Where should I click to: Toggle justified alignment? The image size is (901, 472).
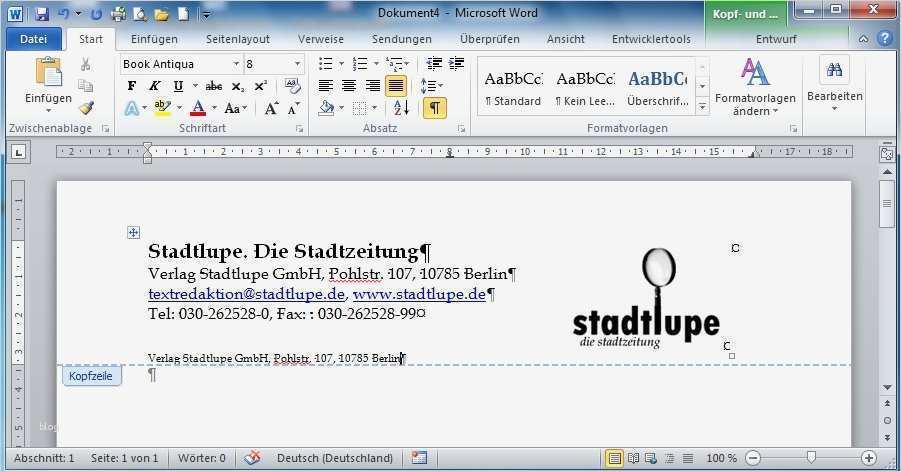point(396,86)
